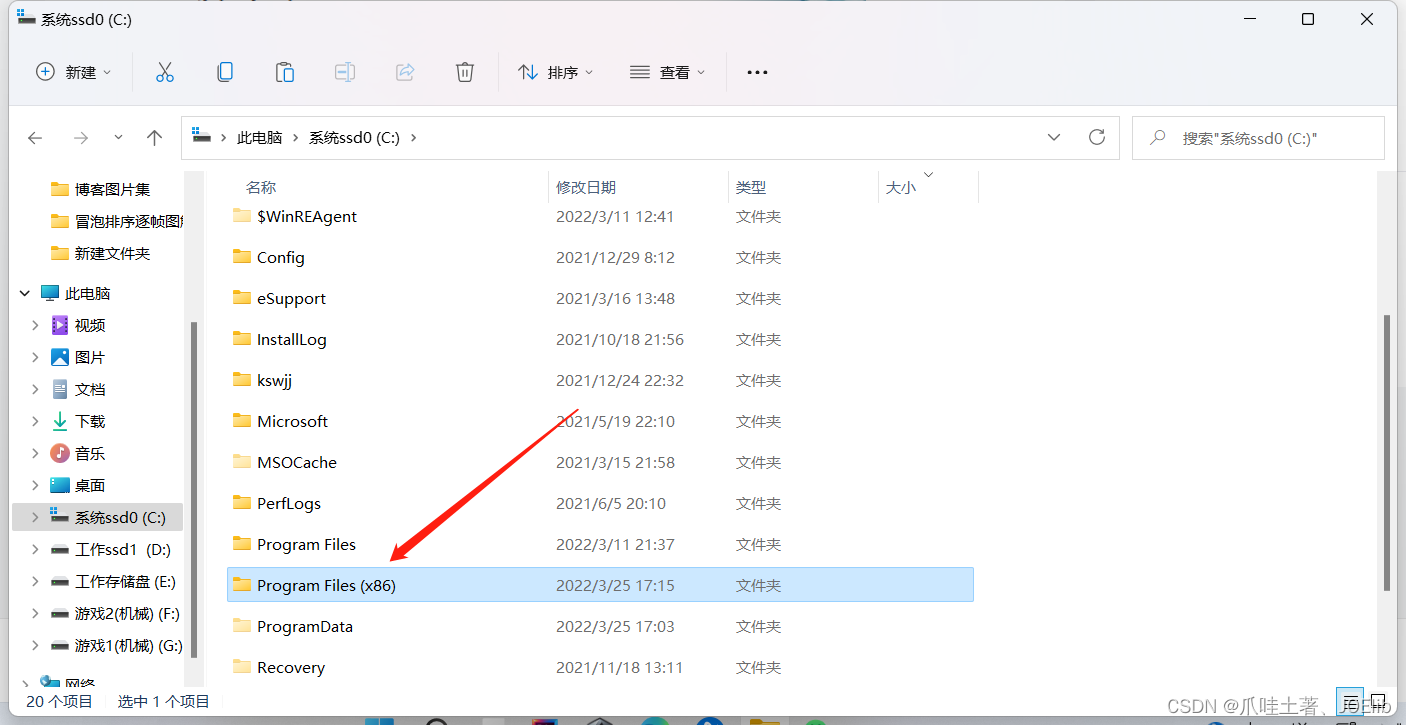Viewport: 1406px width, 725px height.
Task: Collapse the This PC (此电脑) tree node
Action: coord(25,293)
